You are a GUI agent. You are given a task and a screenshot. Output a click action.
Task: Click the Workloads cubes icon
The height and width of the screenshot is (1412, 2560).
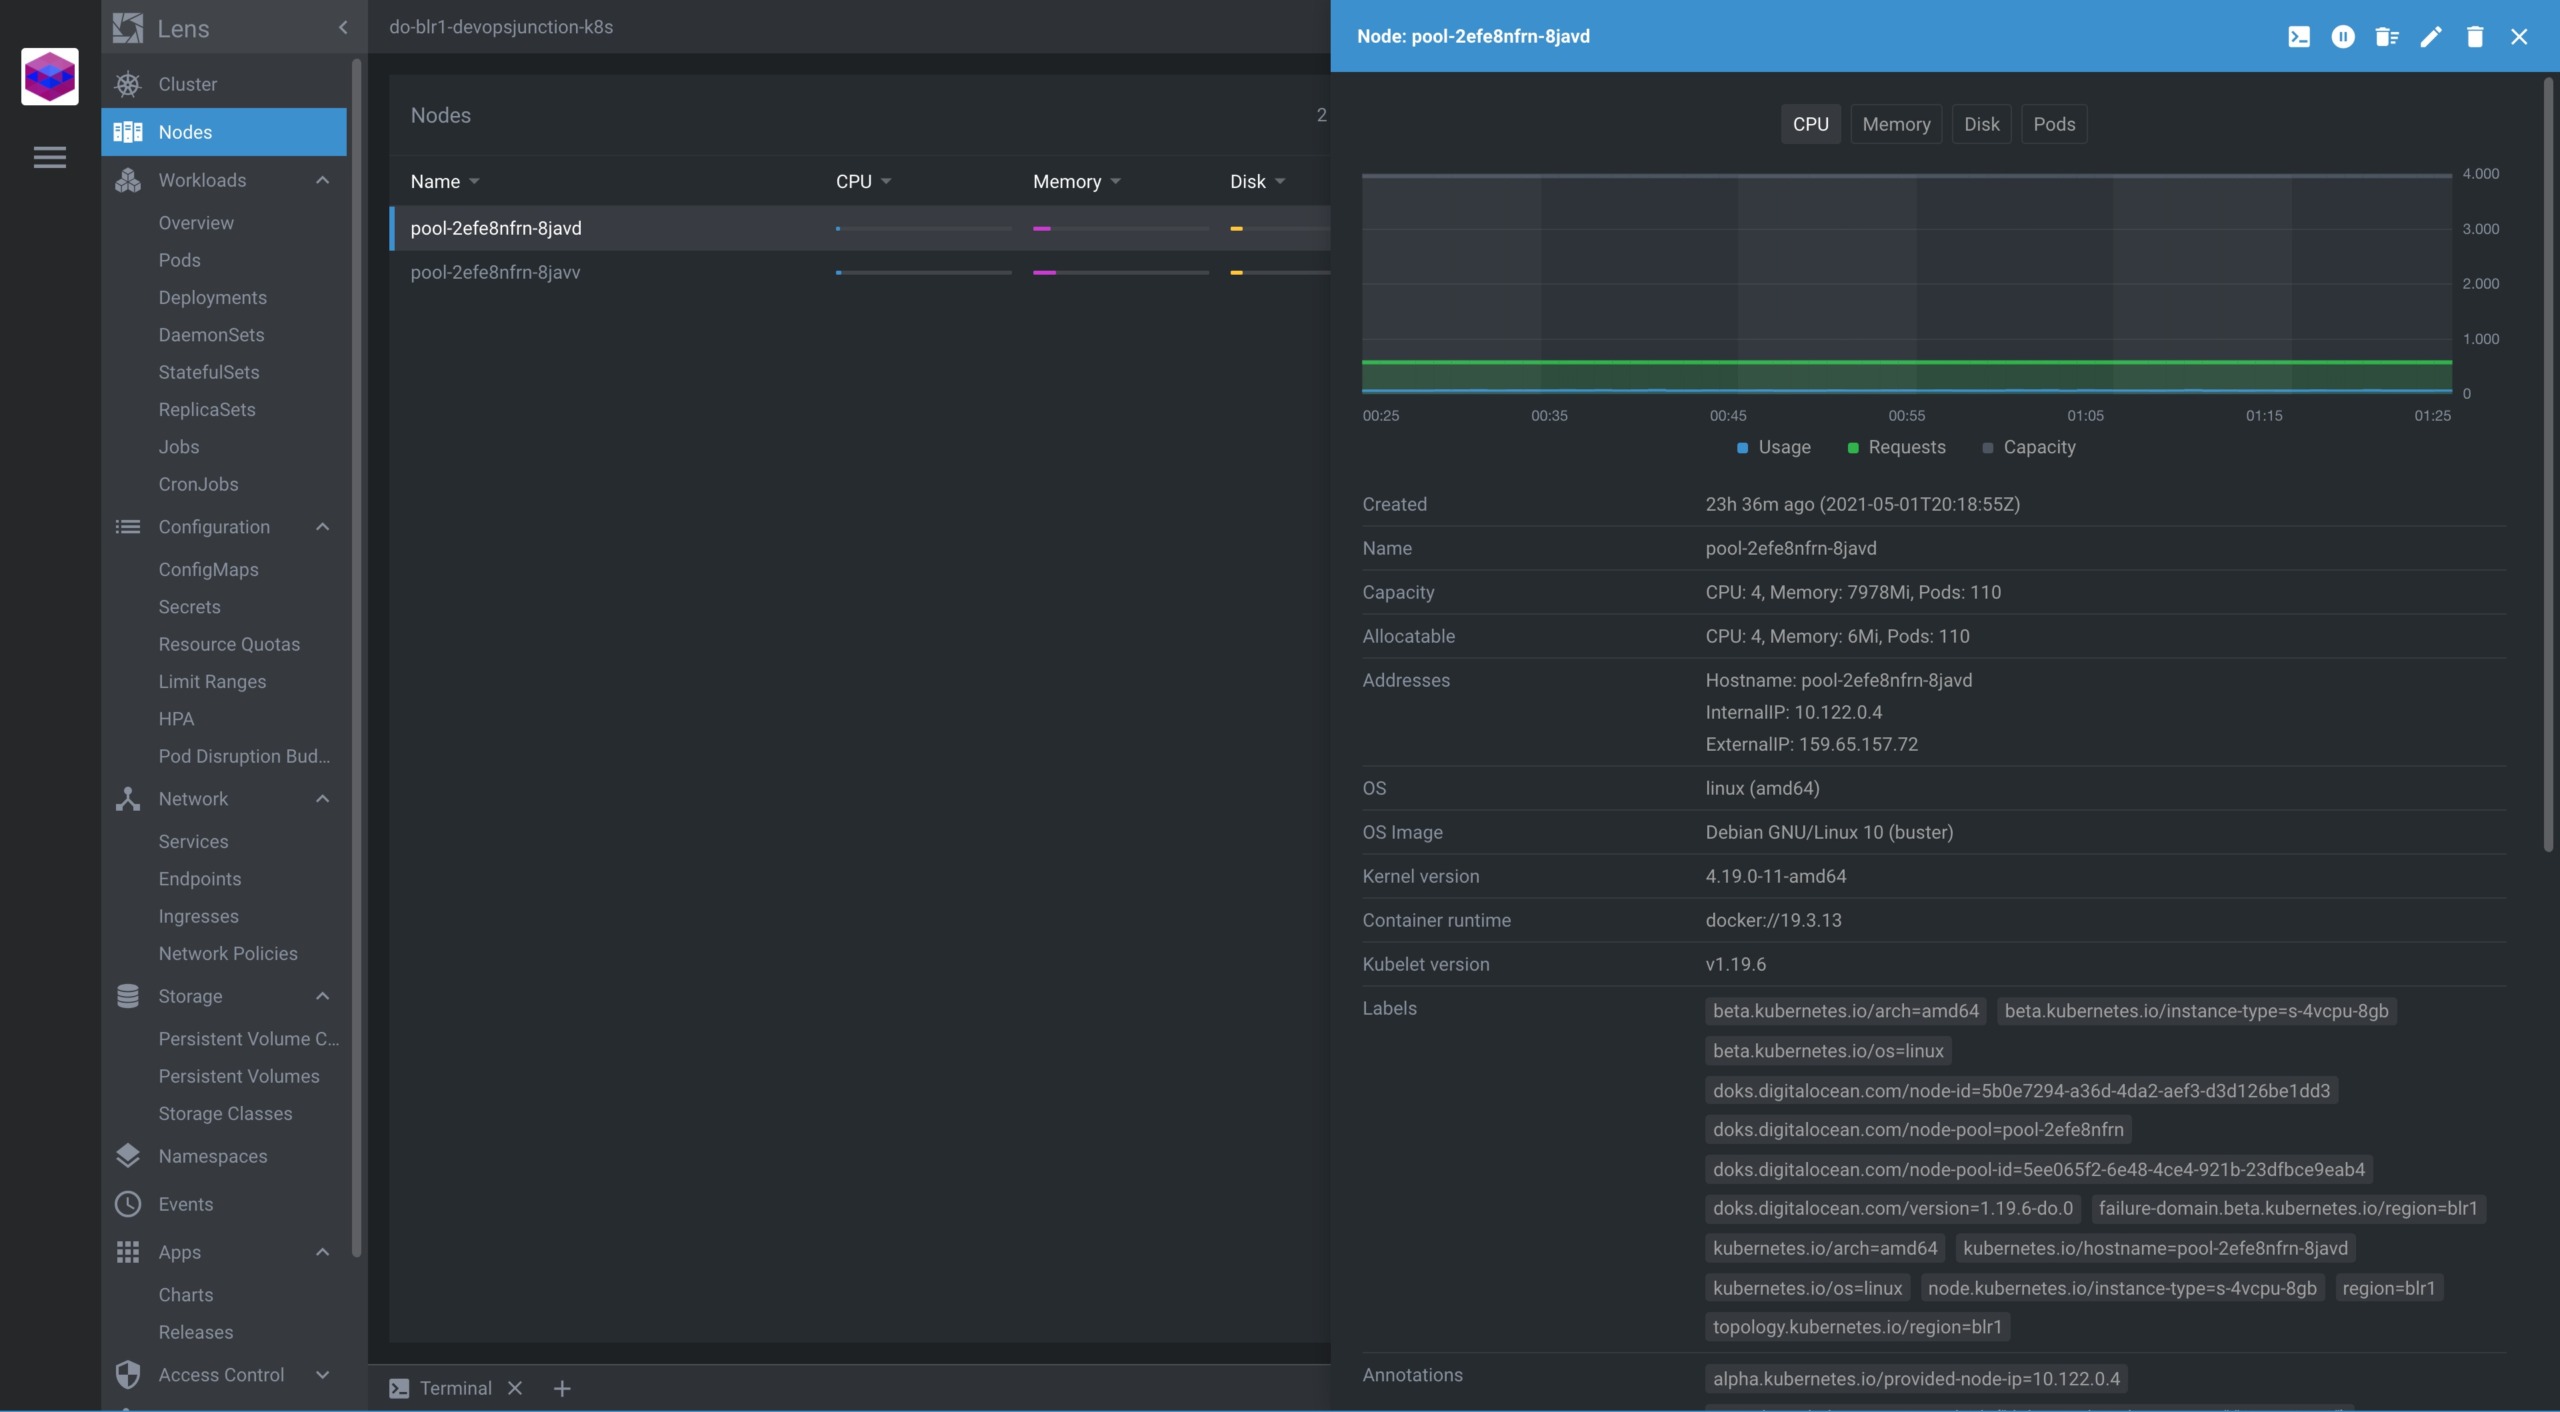(128, 180)
